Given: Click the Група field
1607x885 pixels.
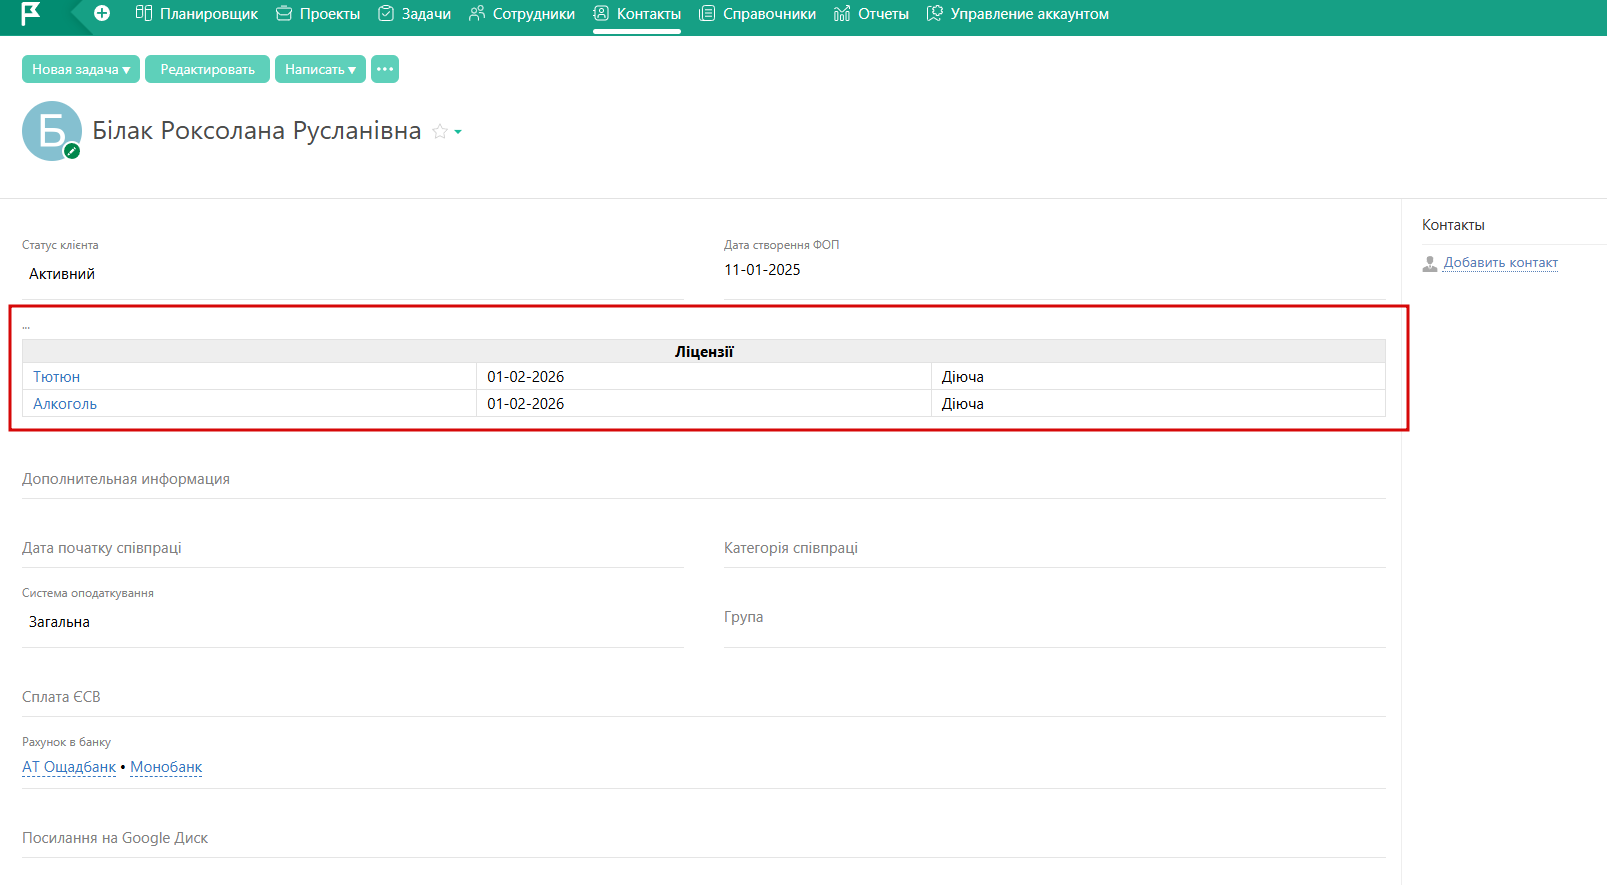Looking at the screenshot, I should (1055, 617).
